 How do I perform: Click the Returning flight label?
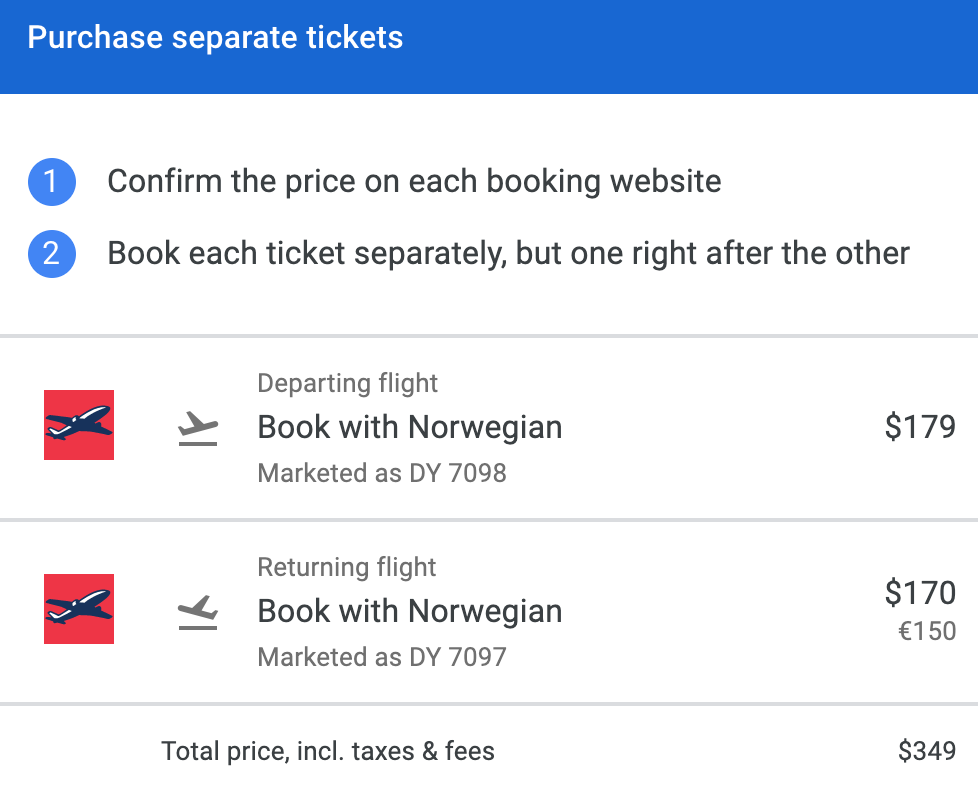click(347, 567)
